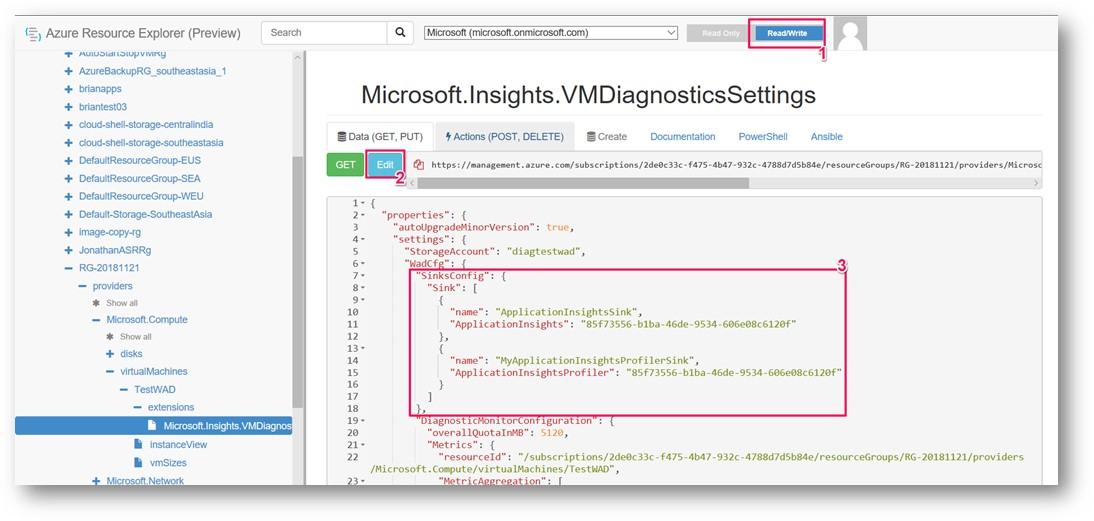Open the Microsoft tenant dropdown
The width and height of the screenshot is (1094, 521).
551,33
